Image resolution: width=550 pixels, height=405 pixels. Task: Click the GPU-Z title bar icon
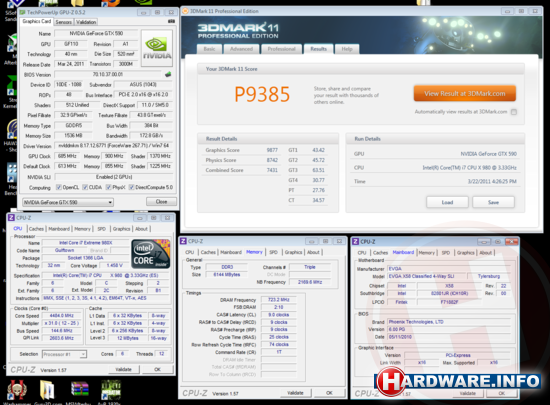pos(22,12)
